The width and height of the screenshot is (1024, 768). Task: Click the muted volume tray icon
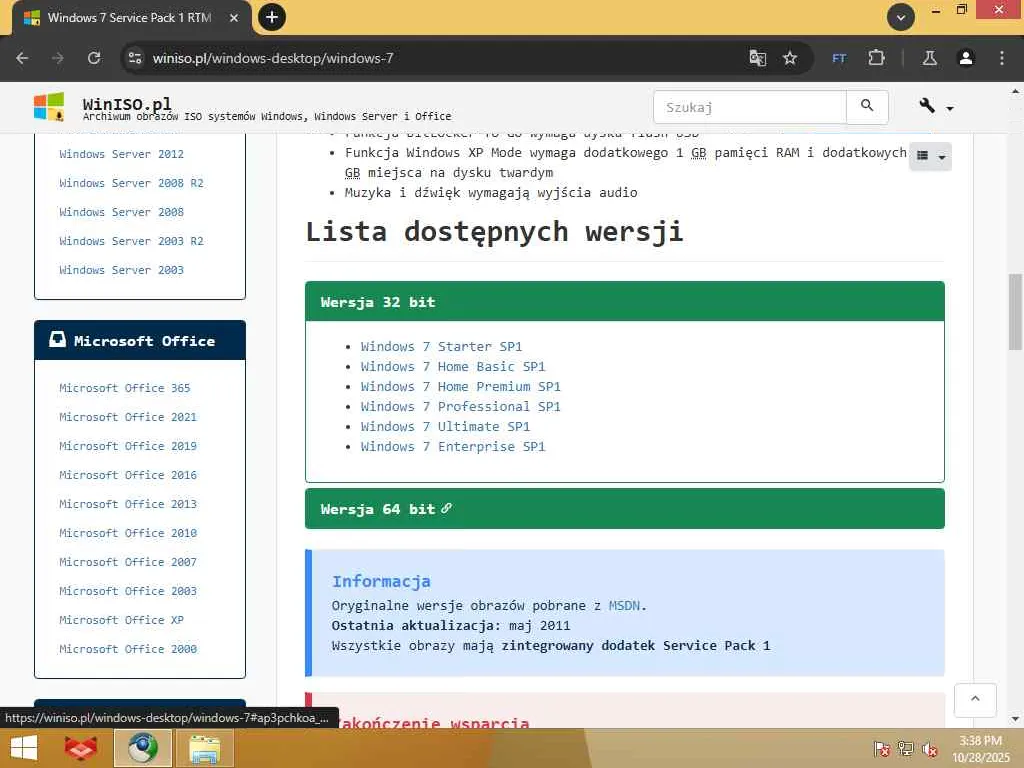(x=930, y=748)
